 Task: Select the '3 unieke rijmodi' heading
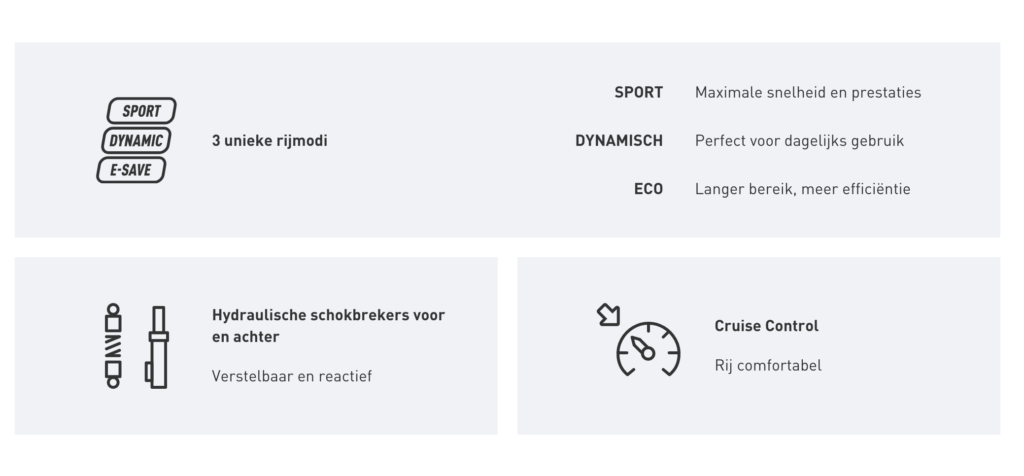(270, 140)
